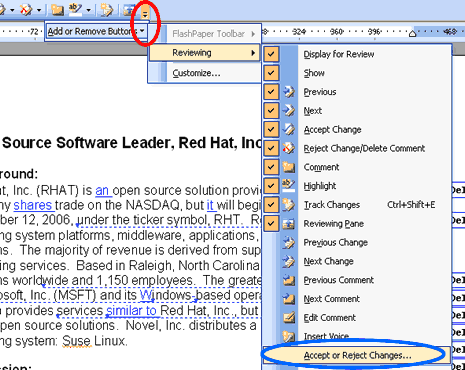Click the misspelled word "Suse" in the document
Viewport: 465px width, 370px height.
[x=76, y=341]
